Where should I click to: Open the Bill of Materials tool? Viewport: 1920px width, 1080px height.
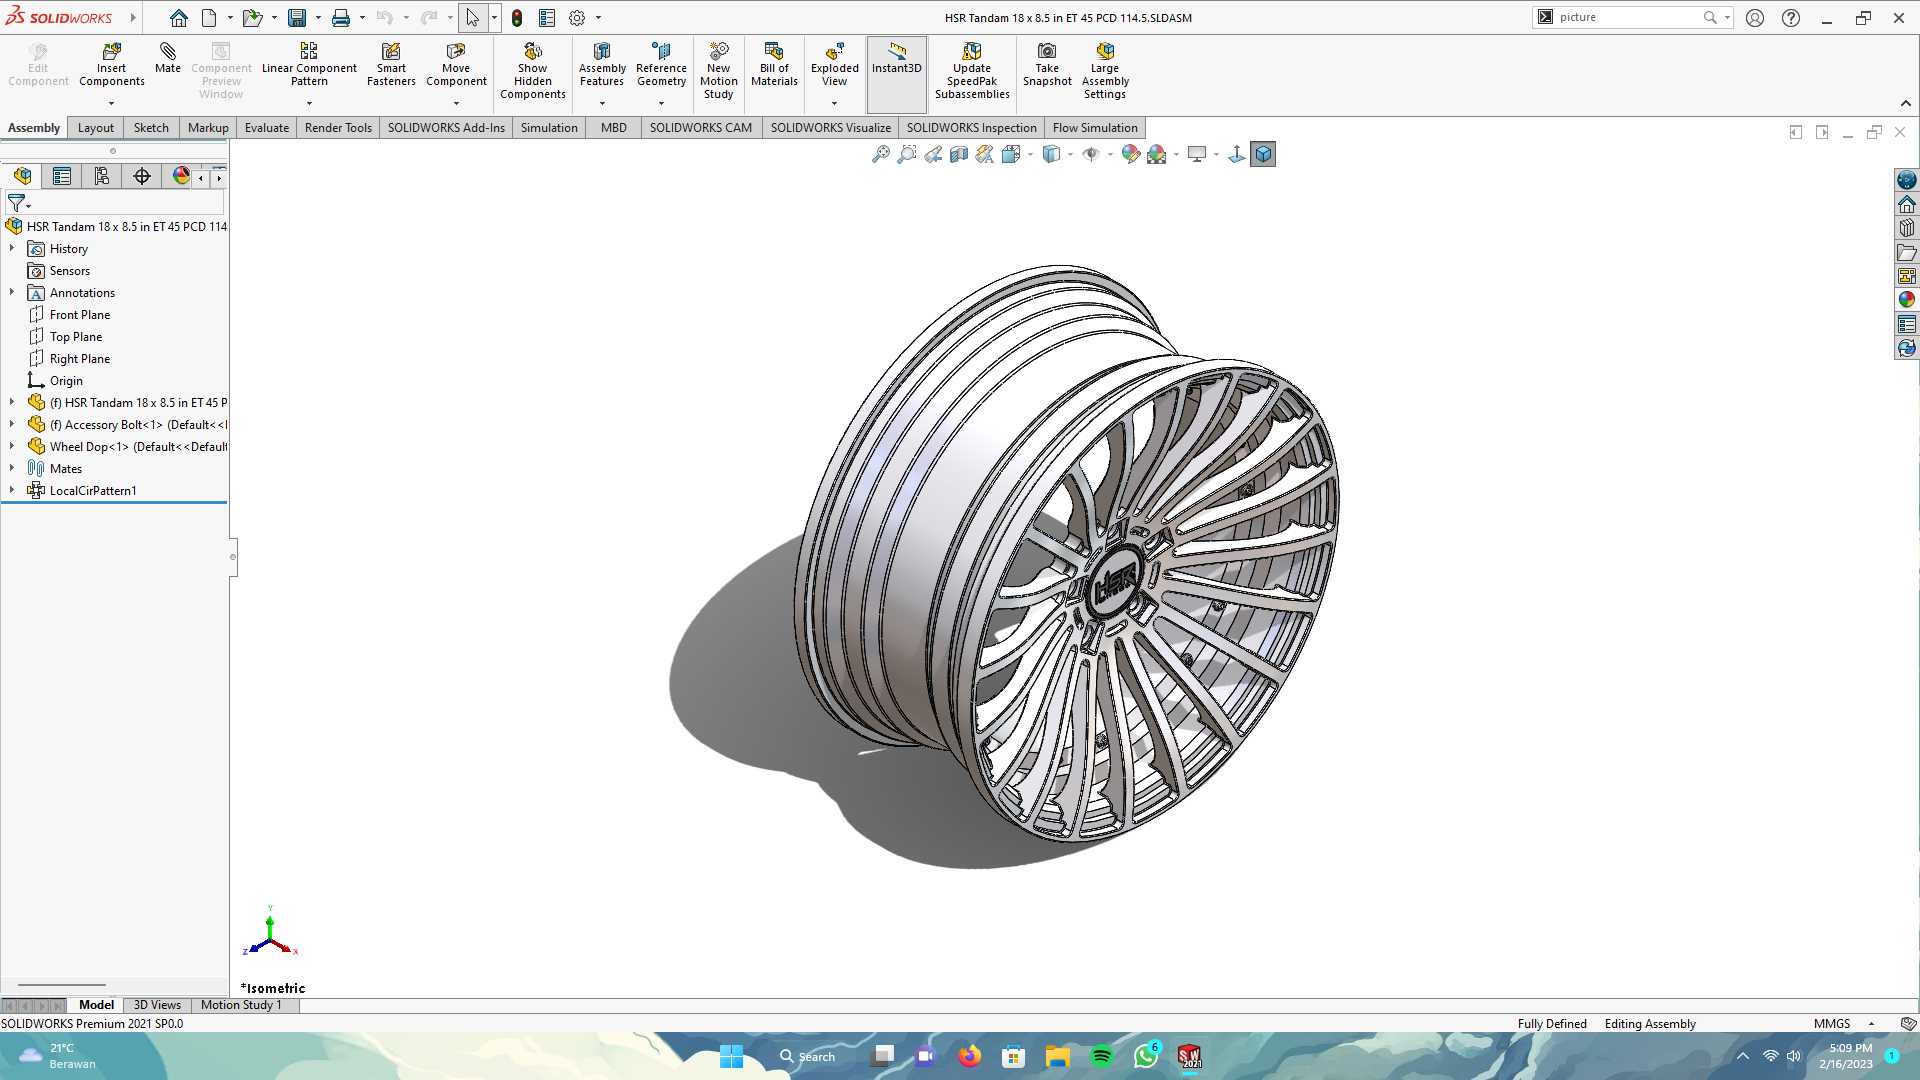774,65
